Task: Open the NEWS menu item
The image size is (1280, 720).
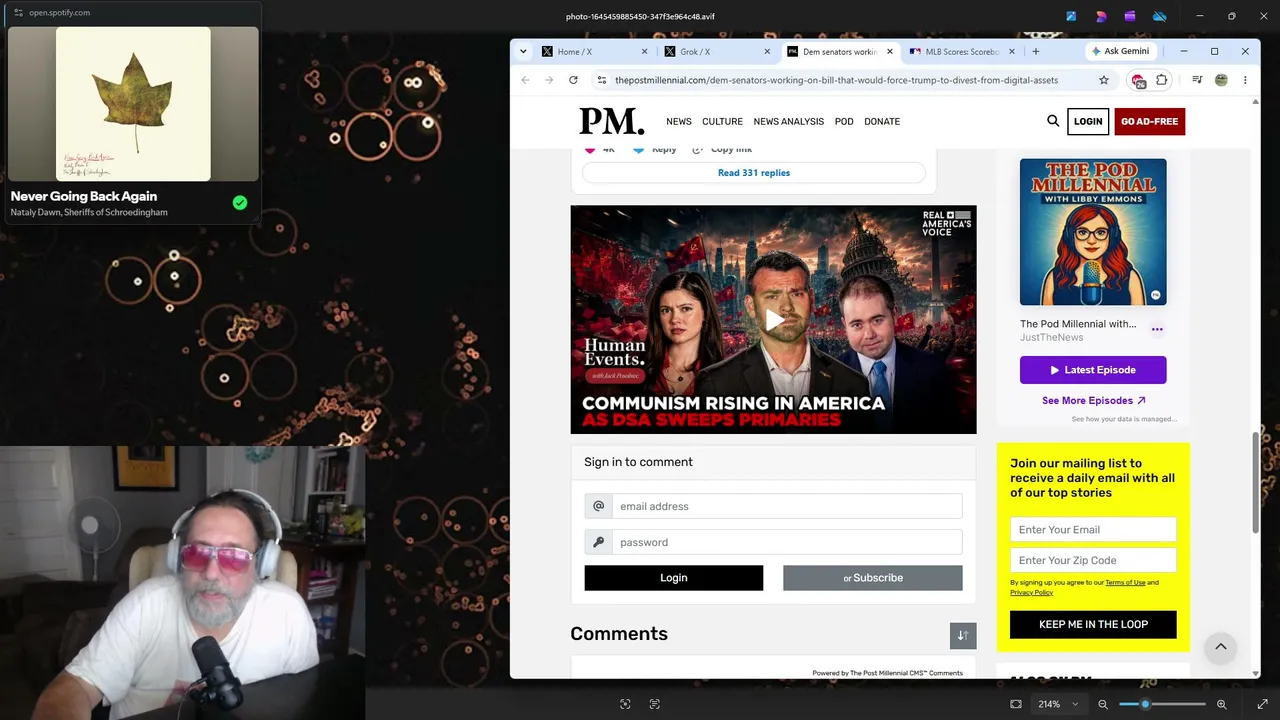Action: pyautogui.click(x=679, y=121)
